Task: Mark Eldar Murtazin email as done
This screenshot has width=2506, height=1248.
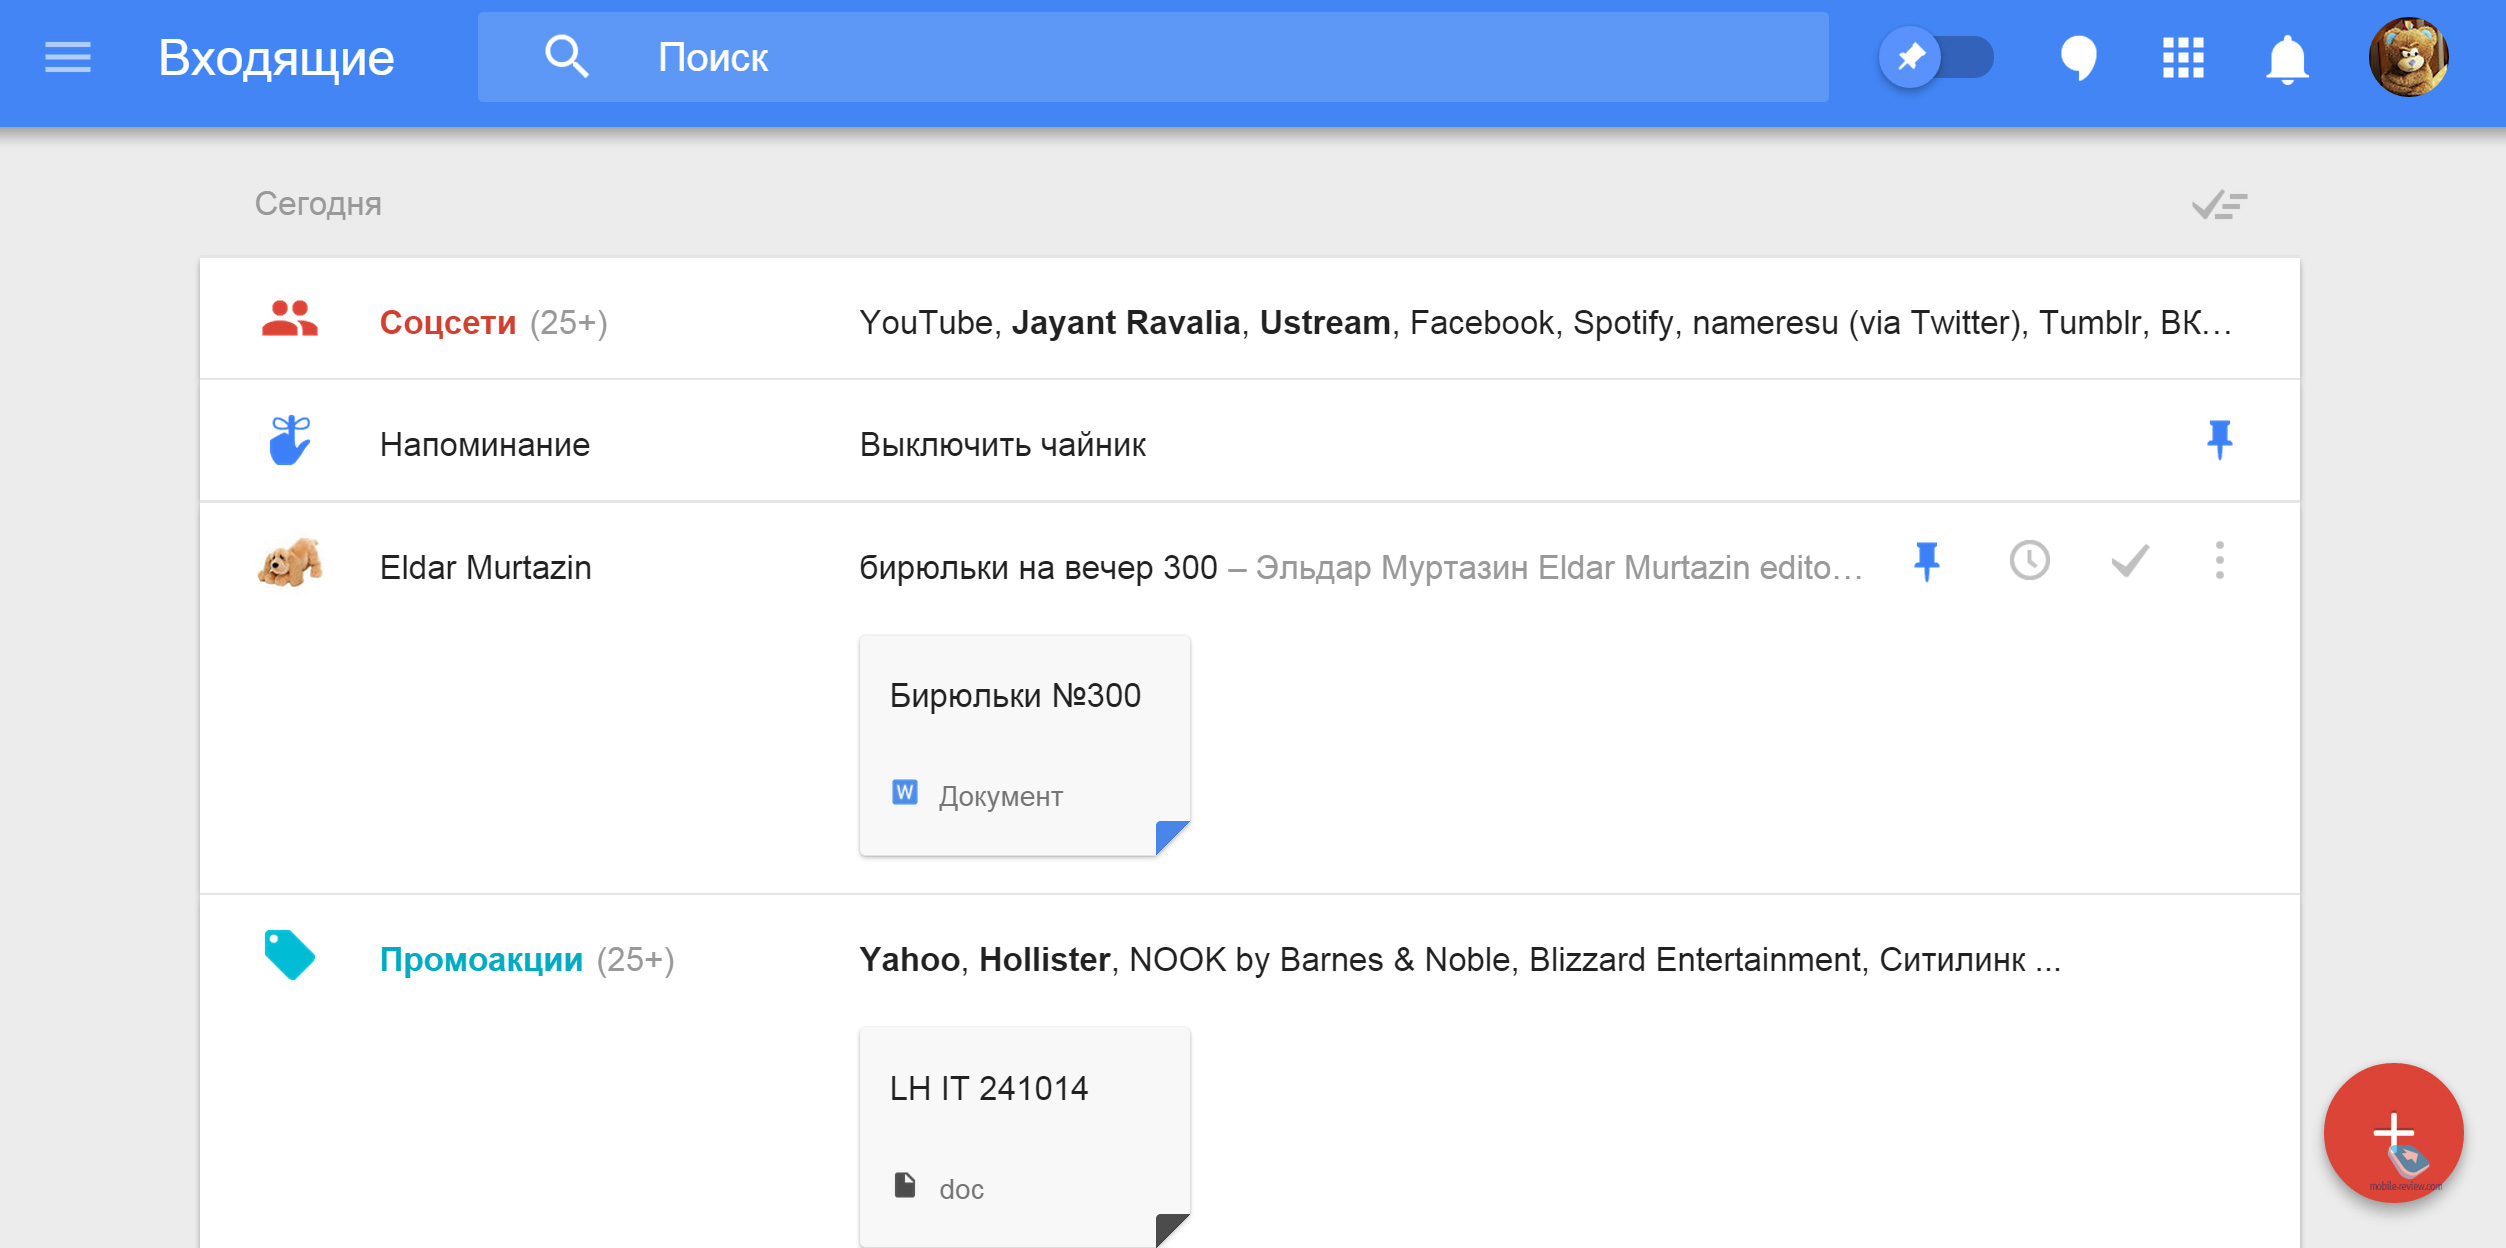Action: (x=2130, y=561)
